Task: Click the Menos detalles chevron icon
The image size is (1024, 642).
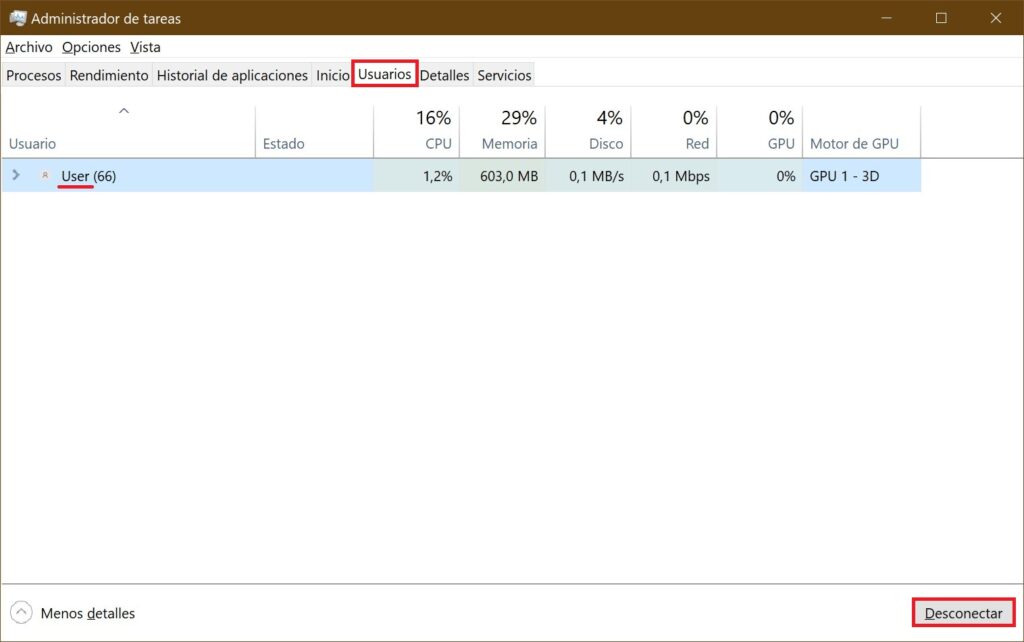Action: tap(21, 613)
